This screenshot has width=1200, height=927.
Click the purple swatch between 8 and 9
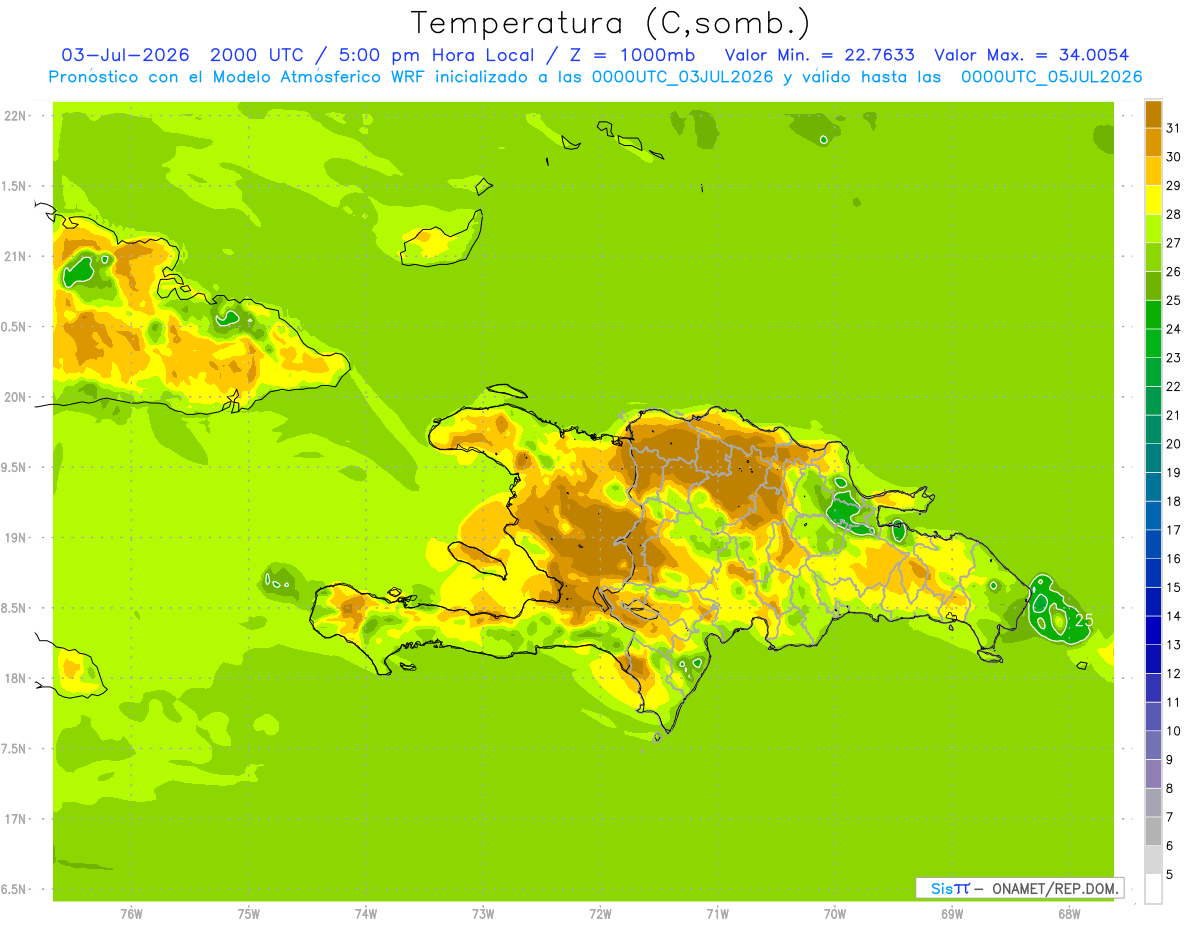(1153, 773)
